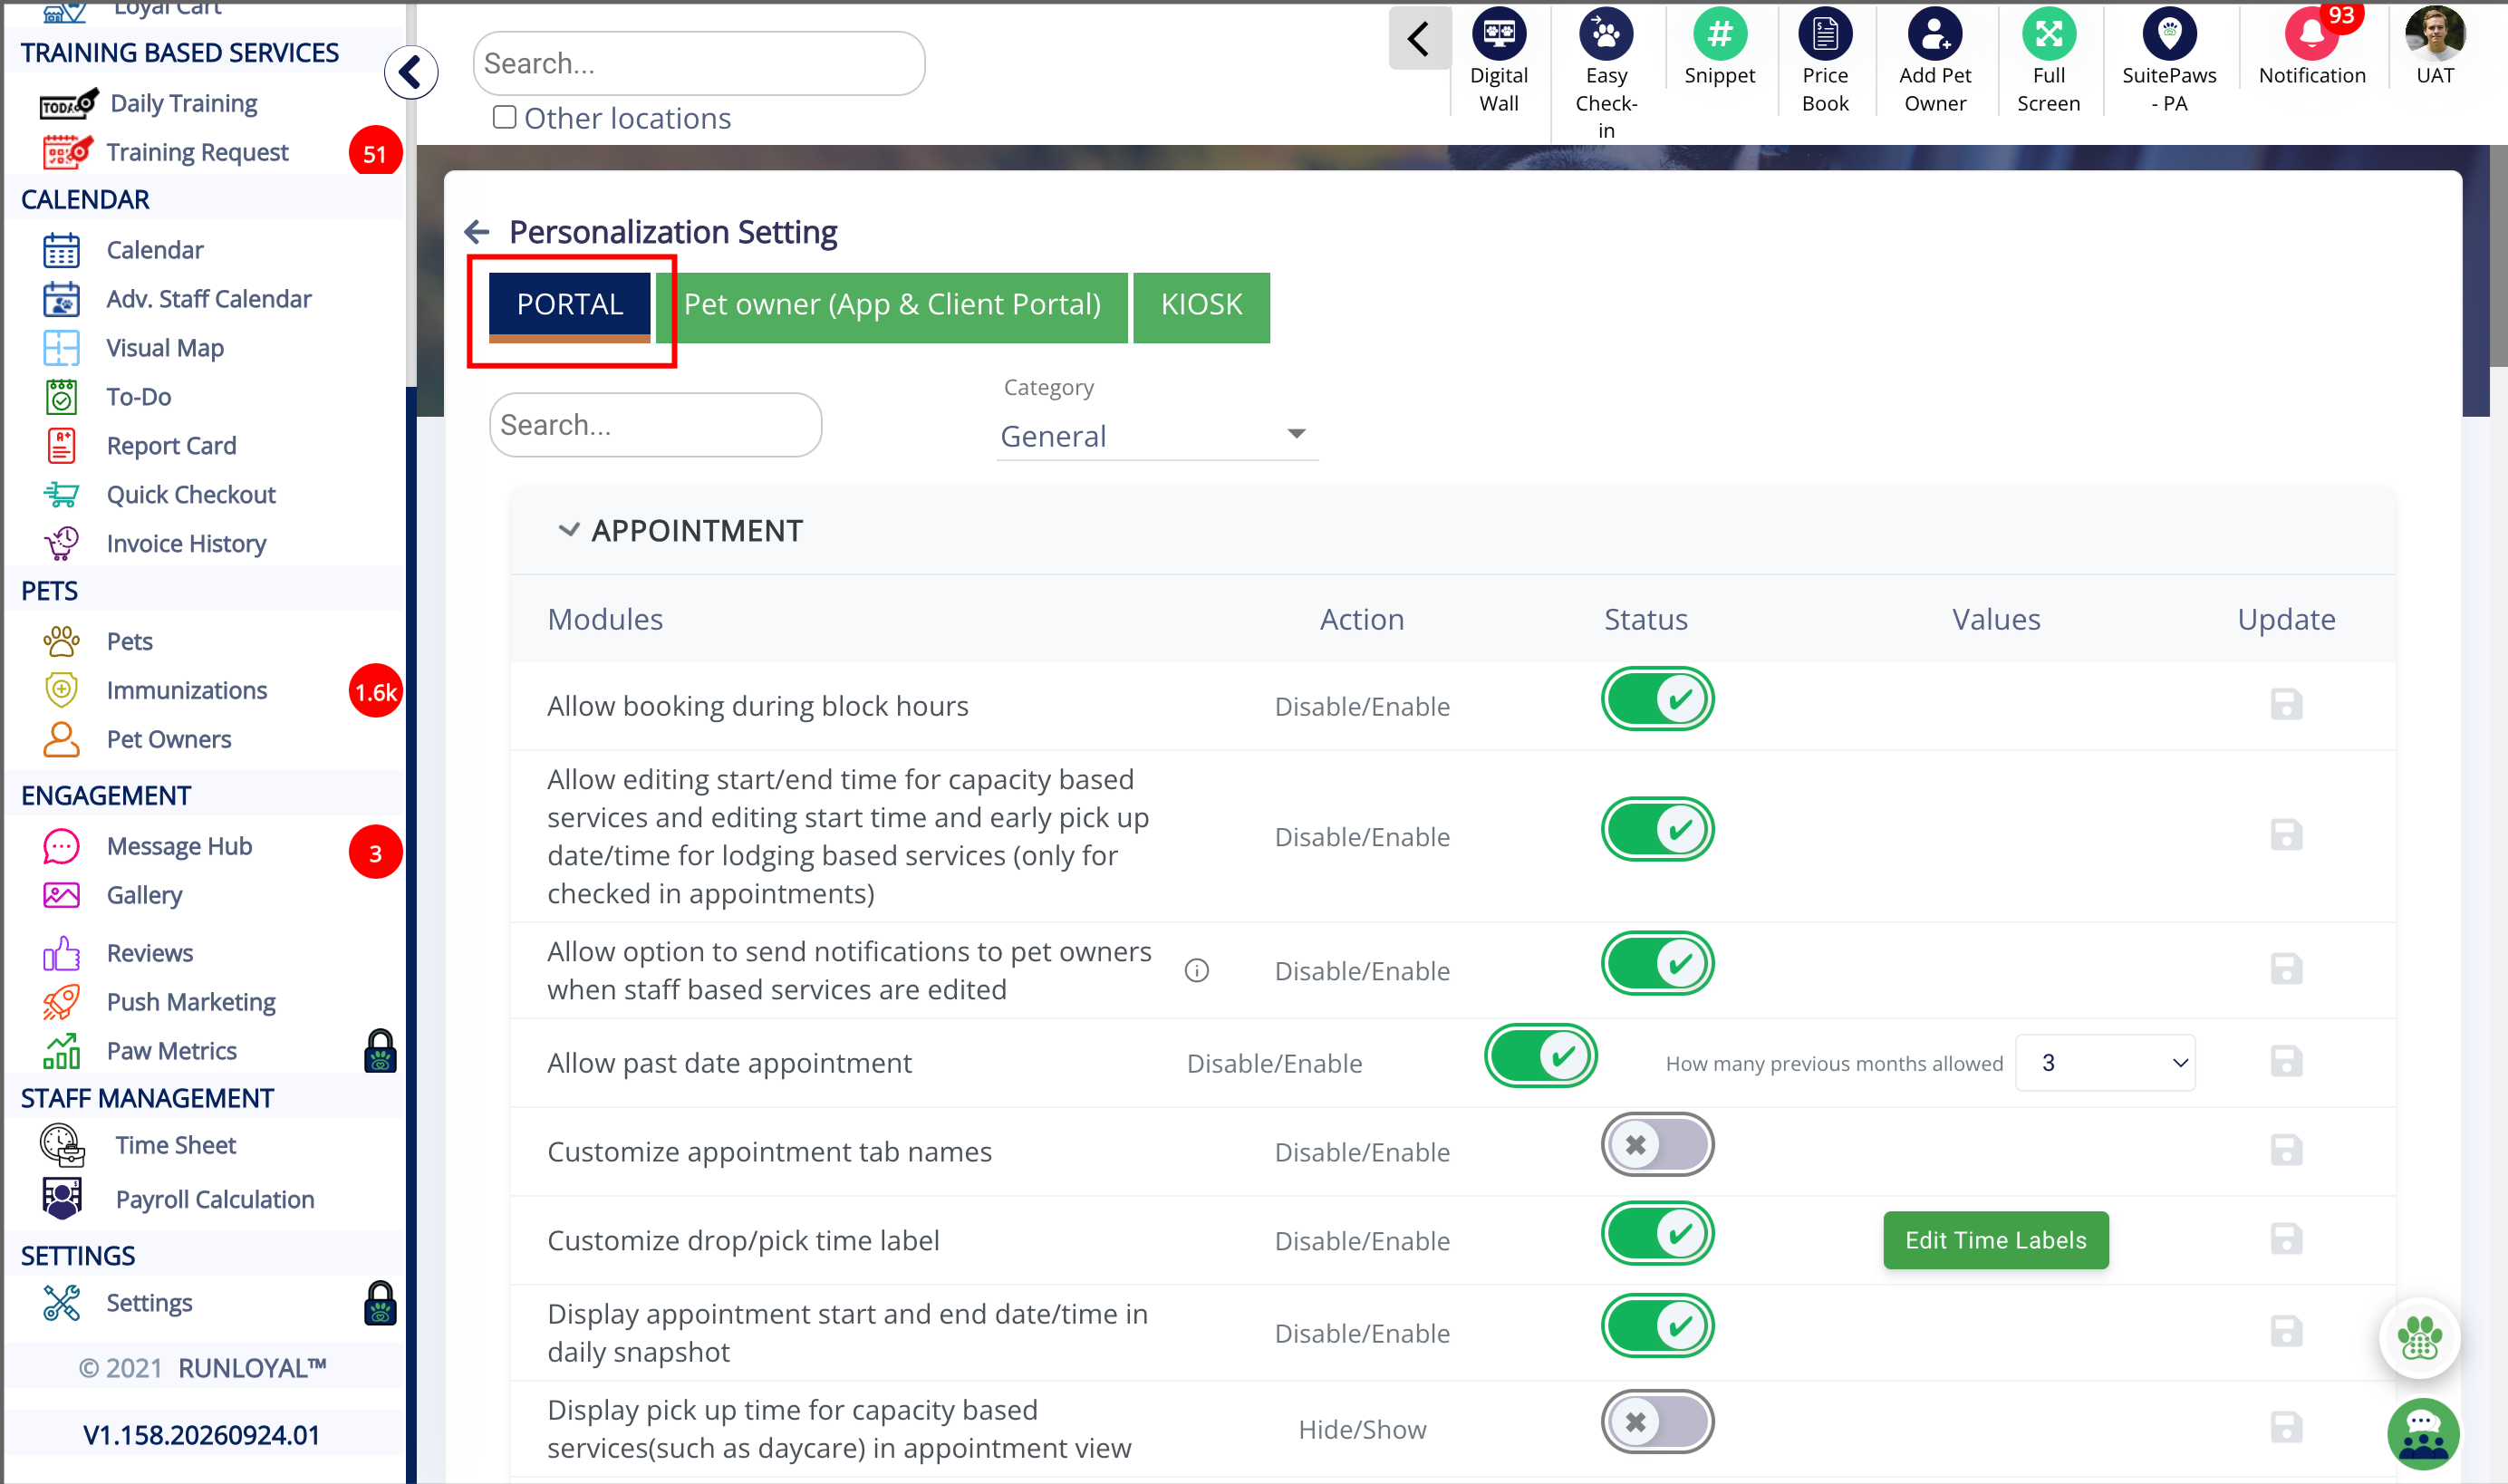Viewport: 2508px width, 1484px height.
Task: Collapse the APPOINTMENT section
Action: (569, 530)
